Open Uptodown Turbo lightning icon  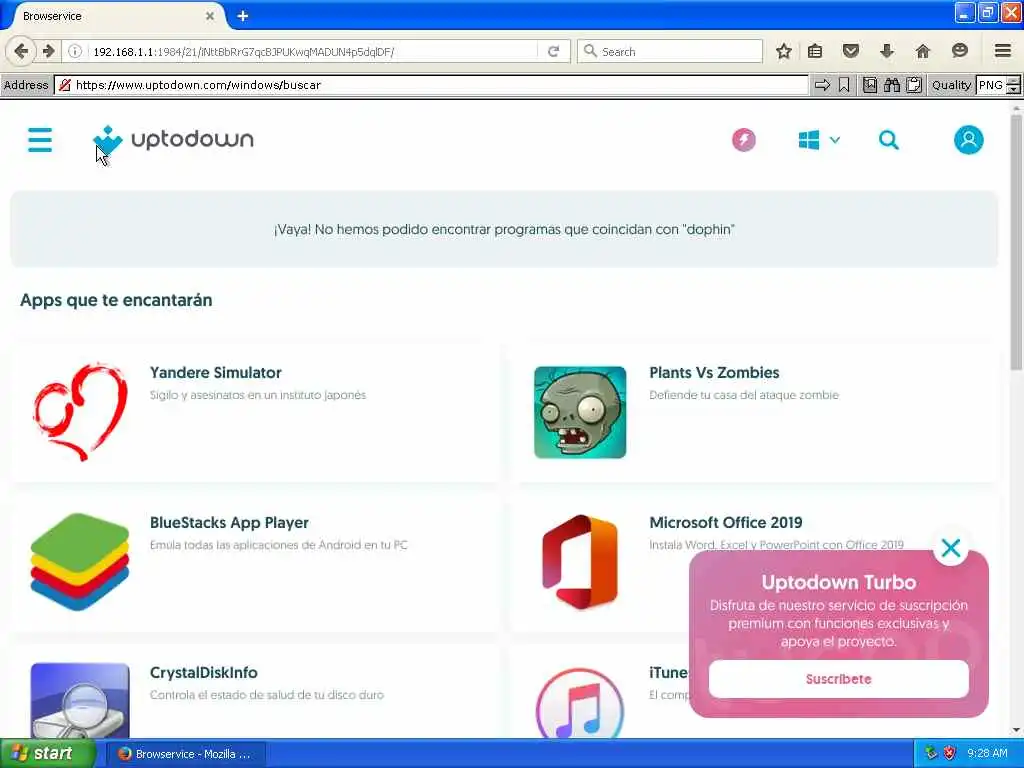click(x=743, y=140)
